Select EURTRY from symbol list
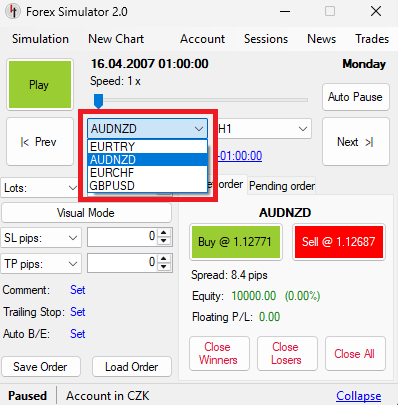Viewport: 398px width, 405px height. [147, 147]
